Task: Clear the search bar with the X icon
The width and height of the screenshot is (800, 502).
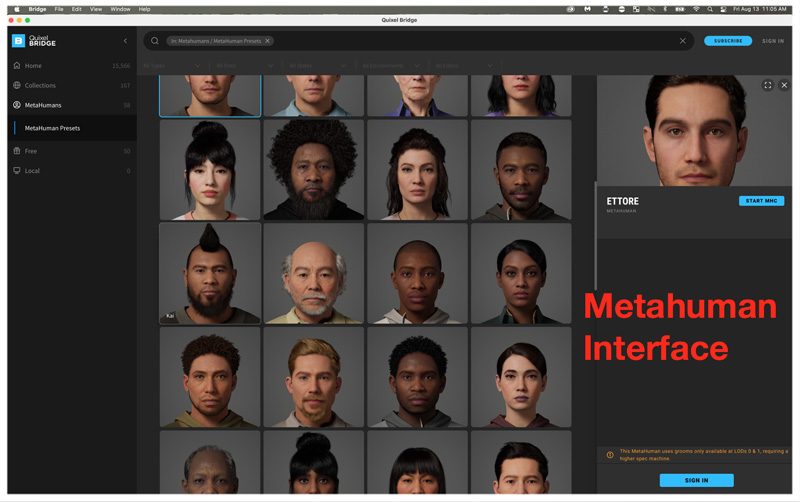Action: point(683,41)
